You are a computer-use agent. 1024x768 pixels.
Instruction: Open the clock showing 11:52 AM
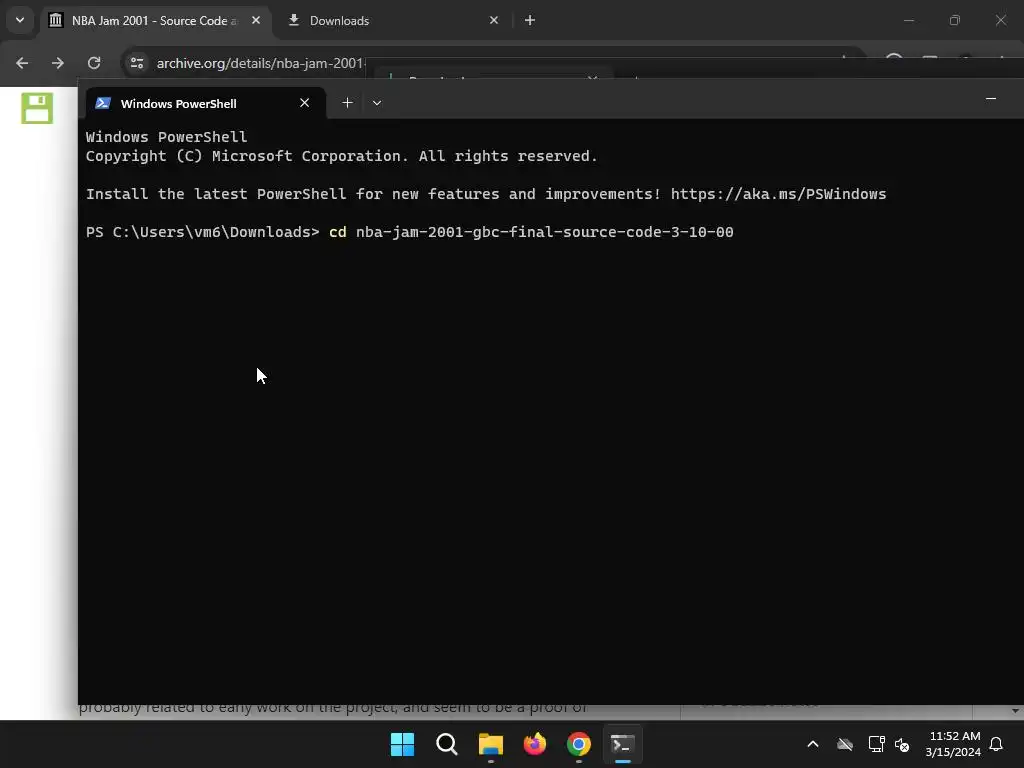click(953, 744)
